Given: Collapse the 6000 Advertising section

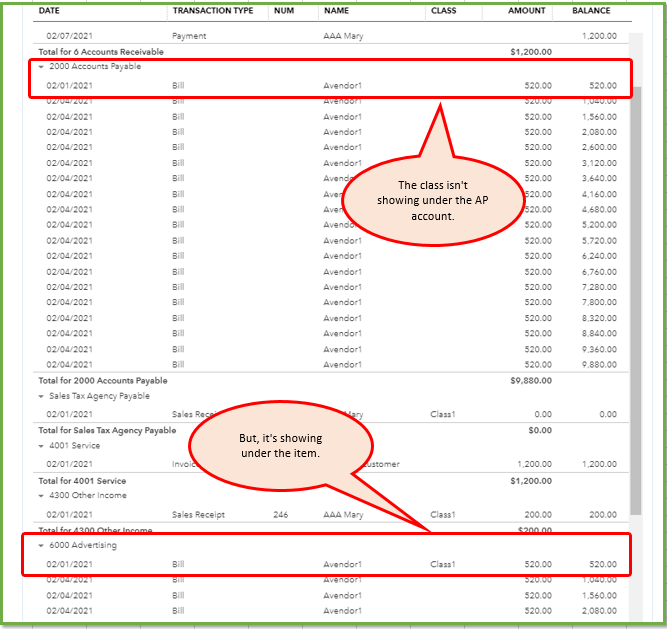Looking at the screenshot, I should (41, 546).
